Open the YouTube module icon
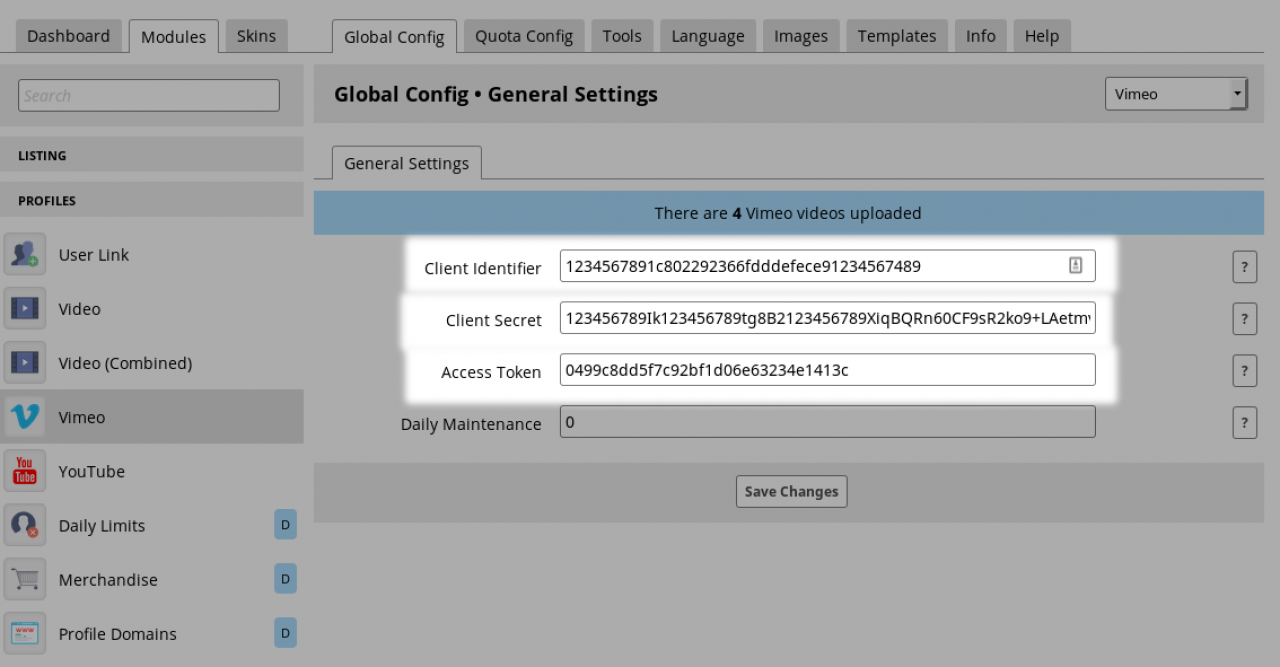 point(25,471)
